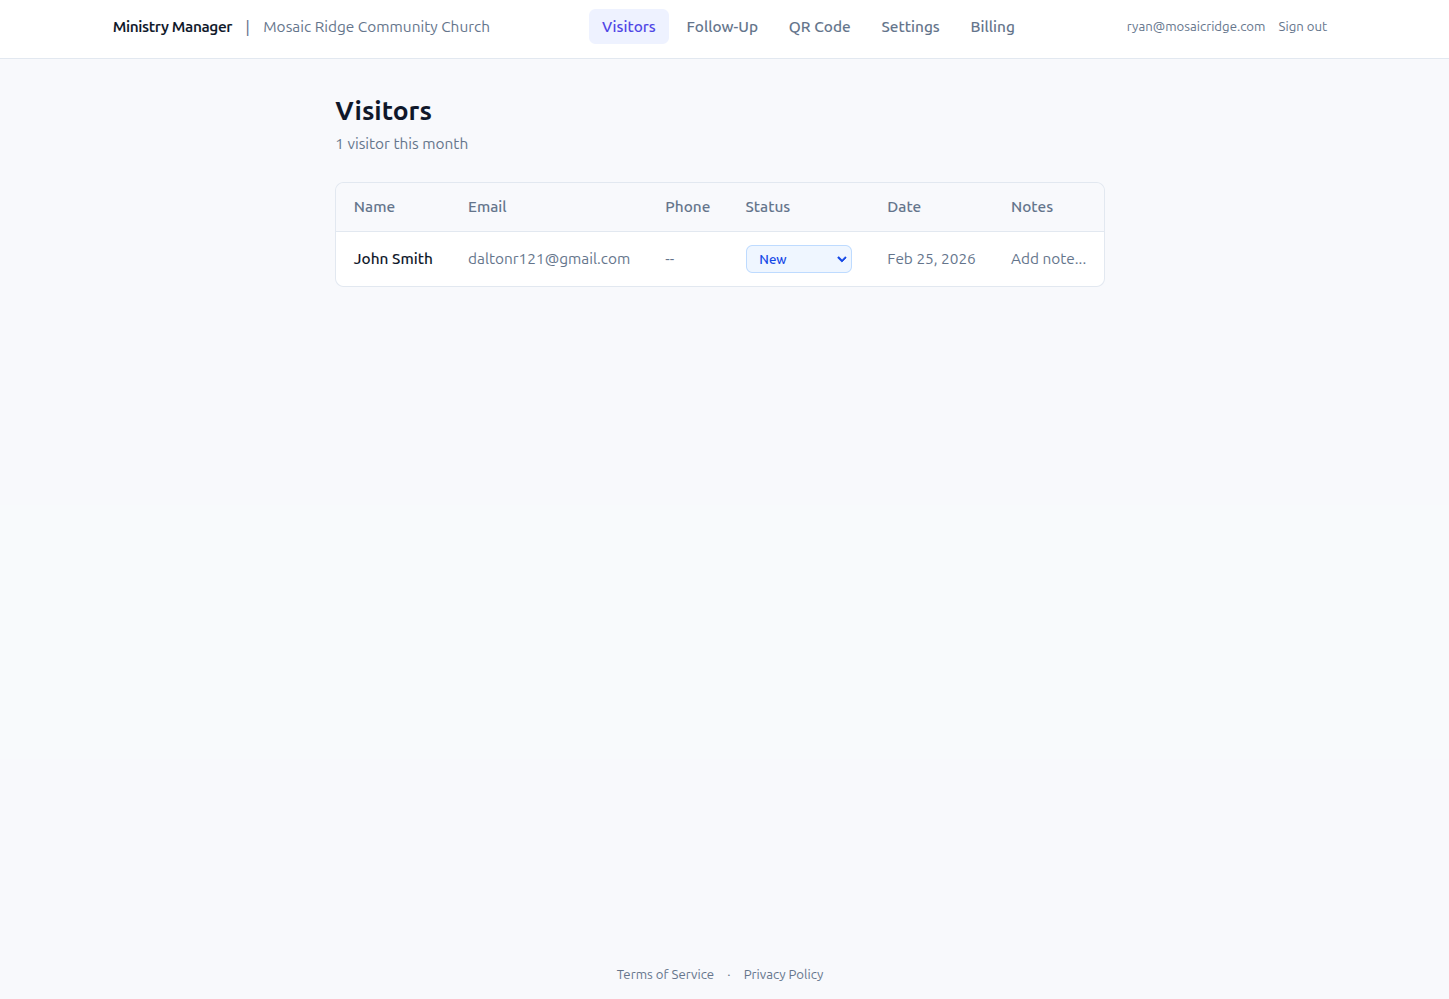Click the "1 visitor this month" text
This screenshot has height=999, width=1449.
pyautogui.click(x=401, y=143)
